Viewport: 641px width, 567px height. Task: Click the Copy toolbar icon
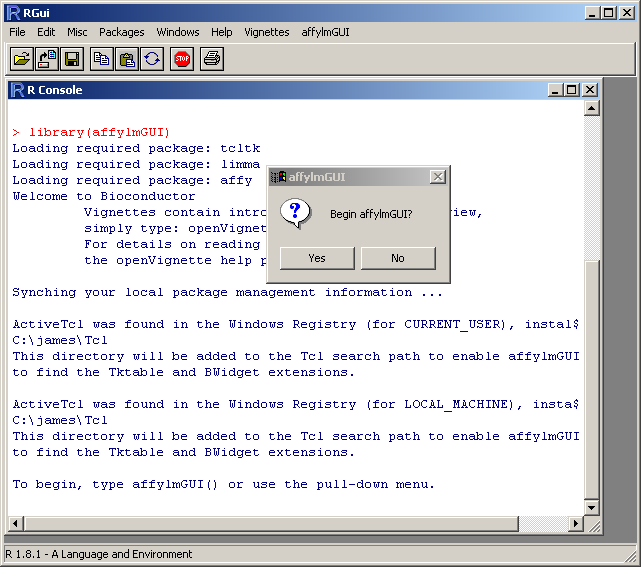click(102, 59)
